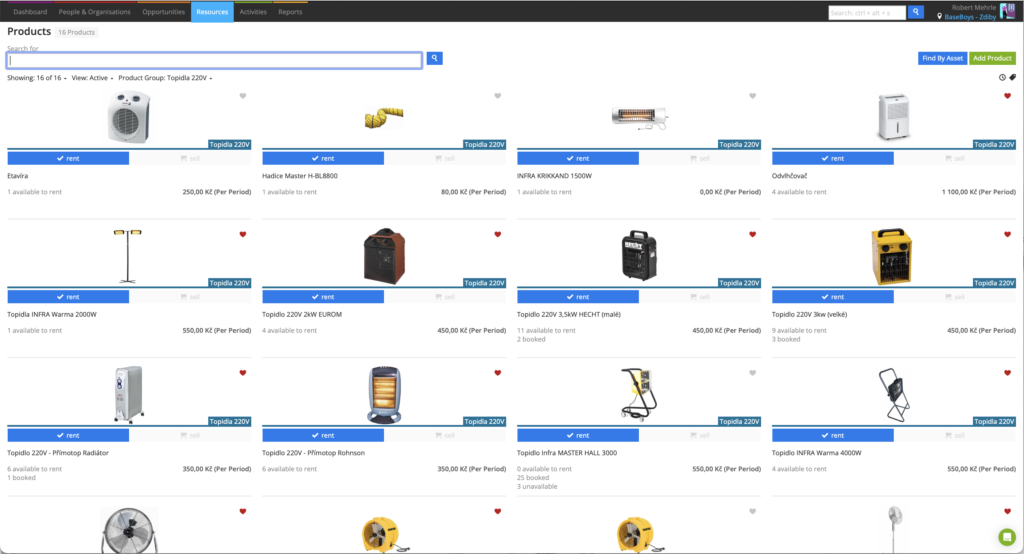
Task: Open the 'Product Group: Topidla 220V' filter
Action: pyautogui.click(x=165, y=78)
